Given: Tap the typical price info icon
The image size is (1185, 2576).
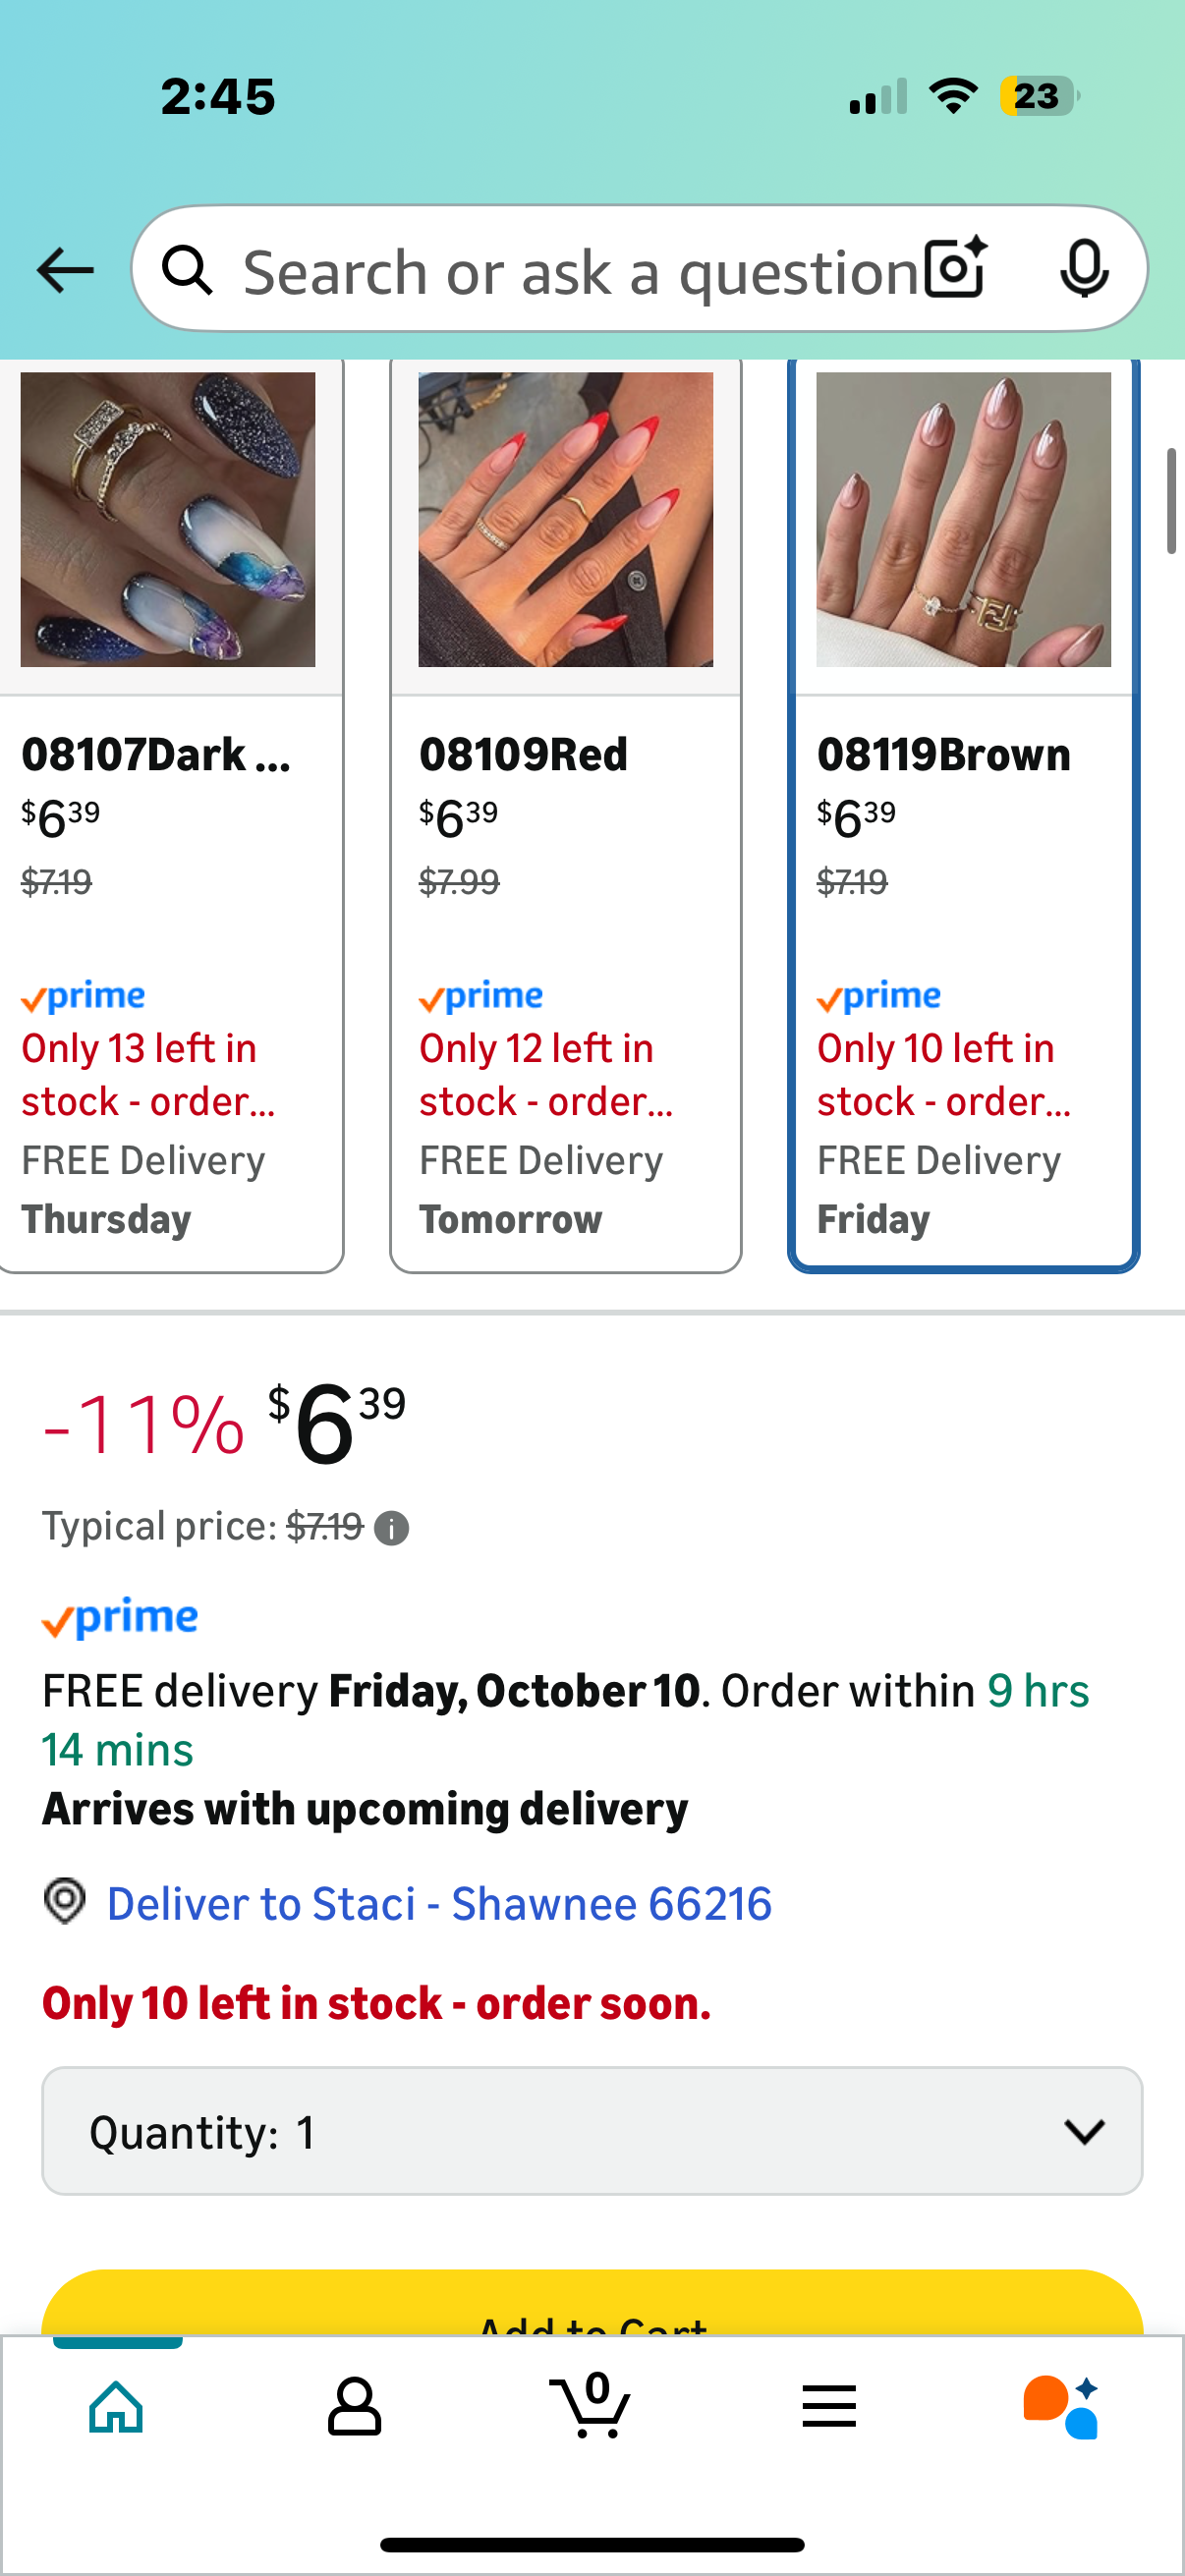Looking at the screenshot, I should tap(391, 1528).
